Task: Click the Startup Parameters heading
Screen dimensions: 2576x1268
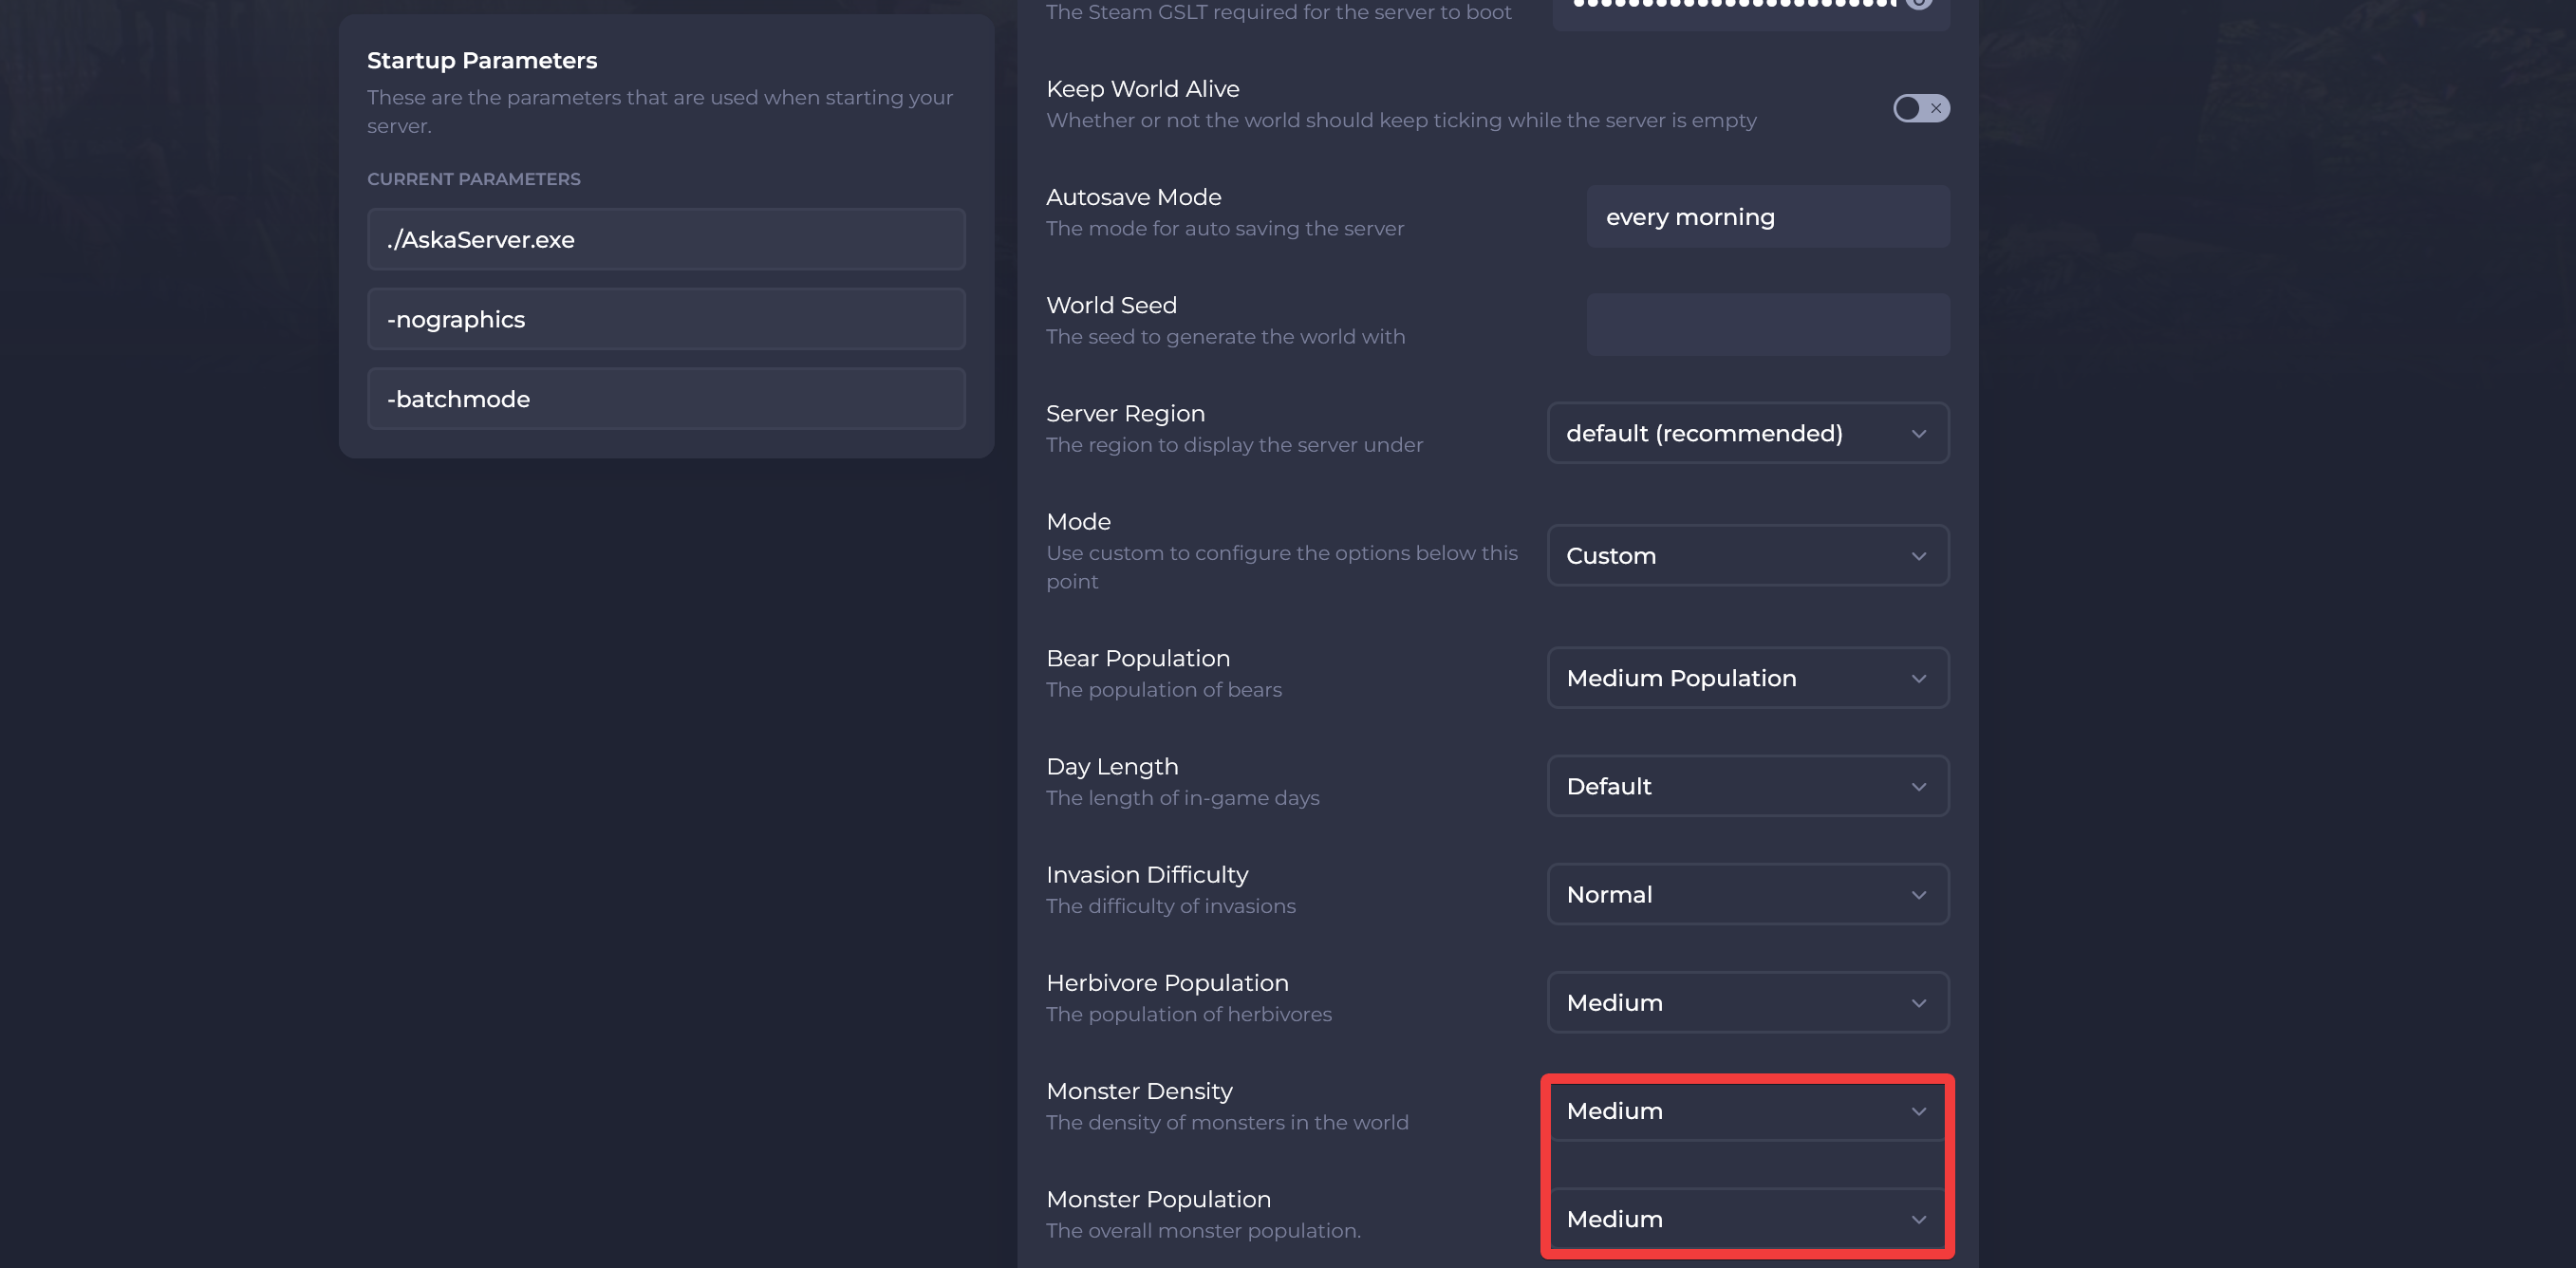Action: 482,60
